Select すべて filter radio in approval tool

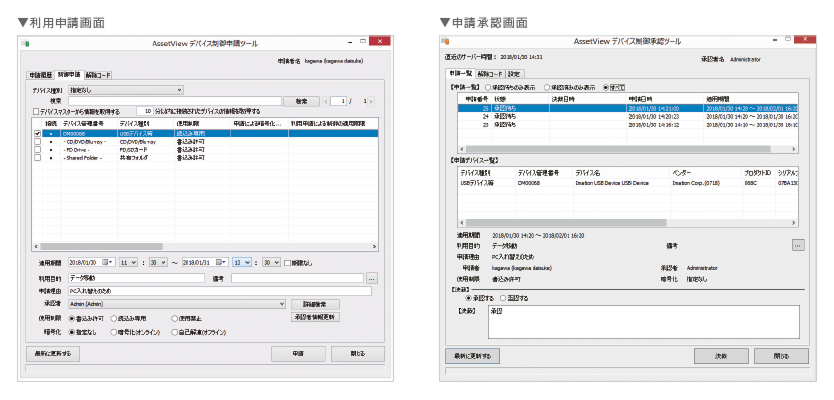coord(606,87)
